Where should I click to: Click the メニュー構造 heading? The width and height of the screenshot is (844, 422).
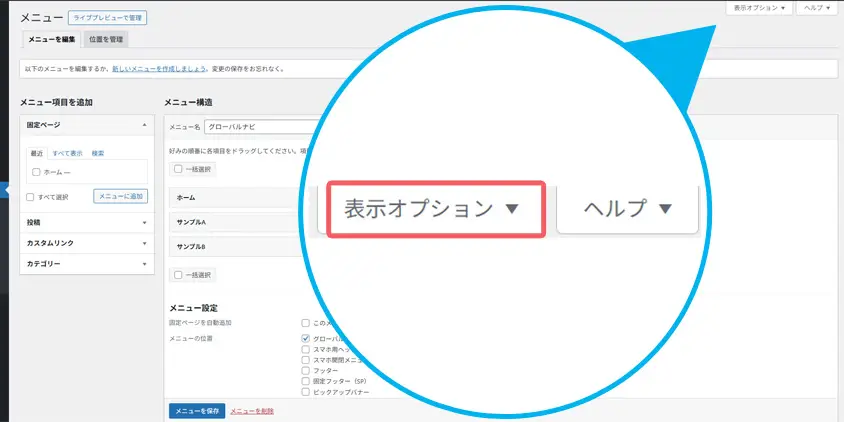188,102
